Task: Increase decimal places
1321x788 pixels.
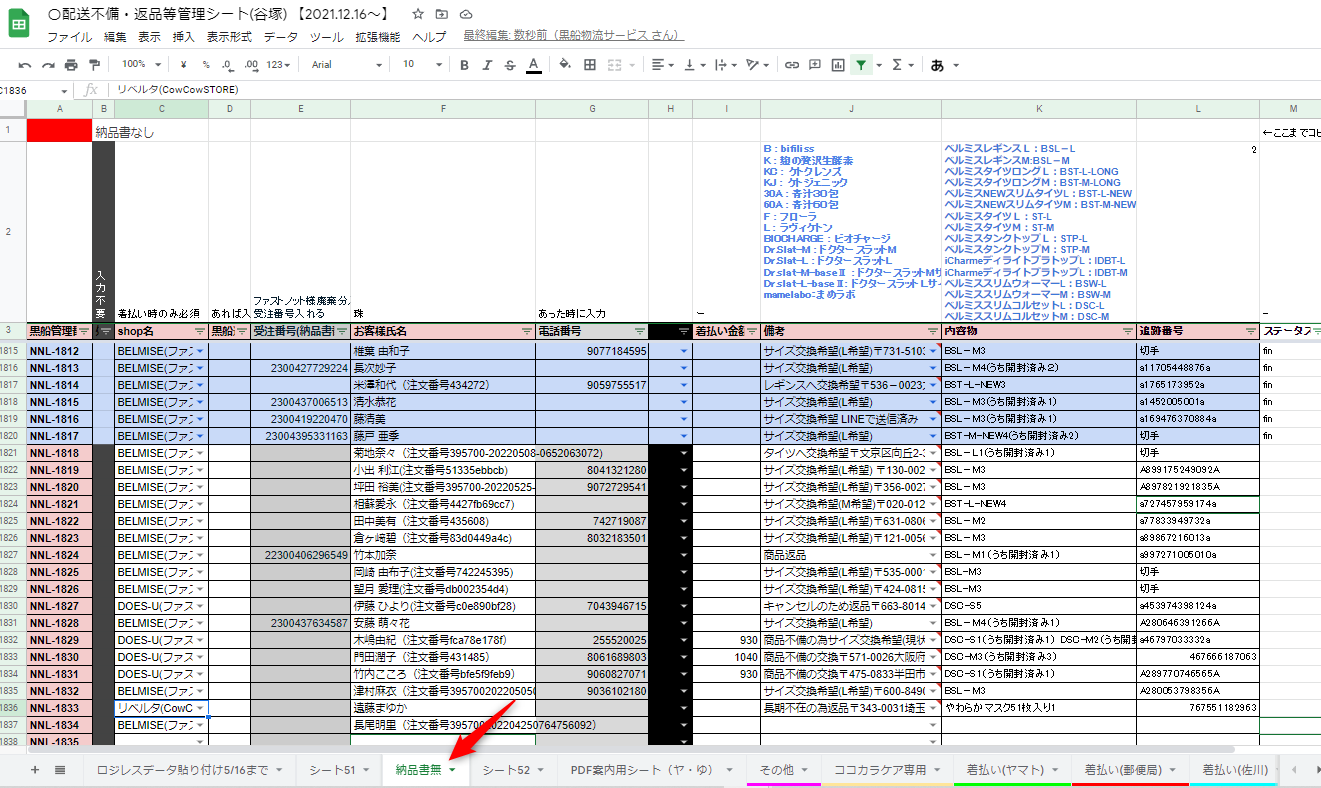Action: (x=251, y=64)
